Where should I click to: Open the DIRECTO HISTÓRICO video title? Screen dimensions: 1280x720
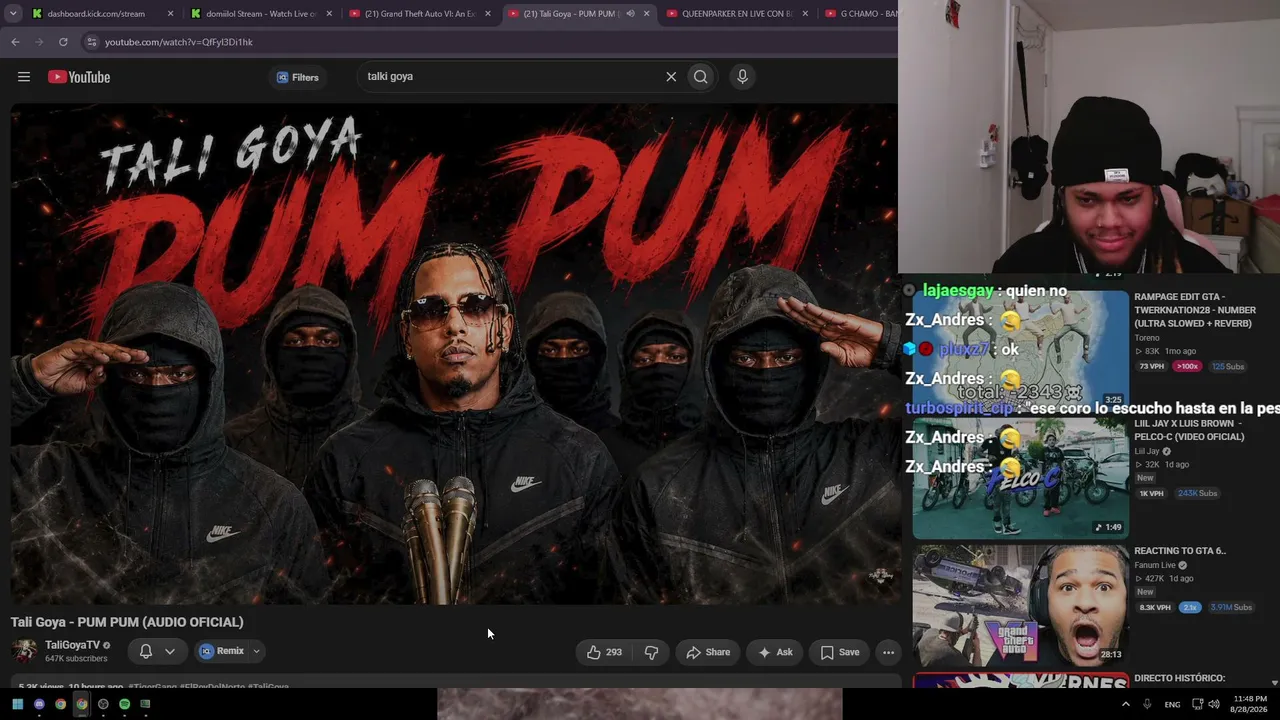(x=1180, y=678)
